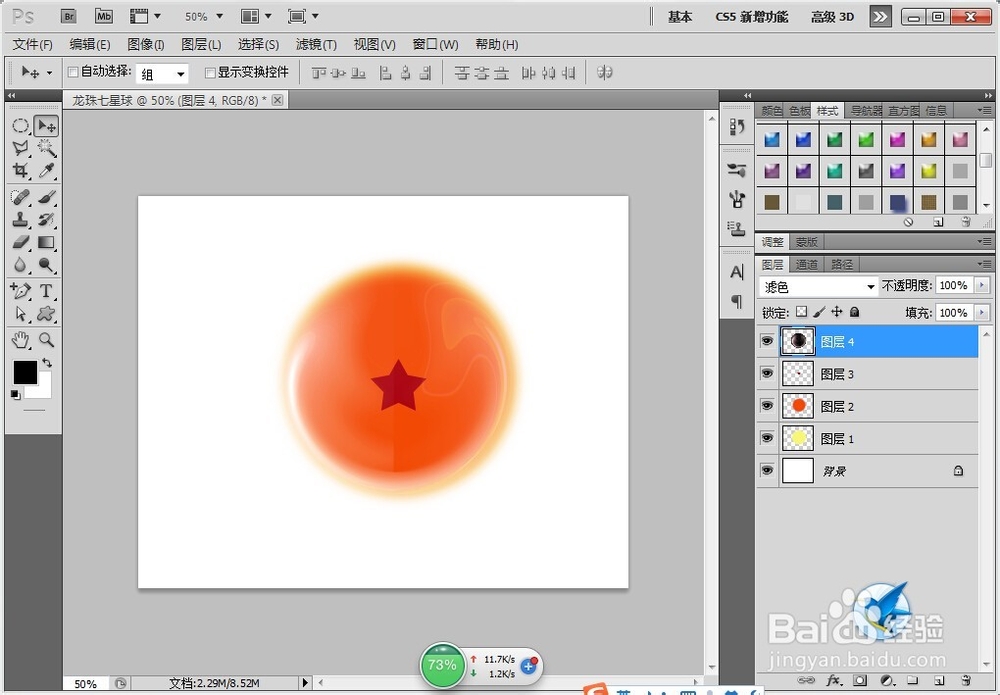This screenshot has width=1000, height=695.
Task: Switch to the 导航器 tab
Action: [867, 111]
